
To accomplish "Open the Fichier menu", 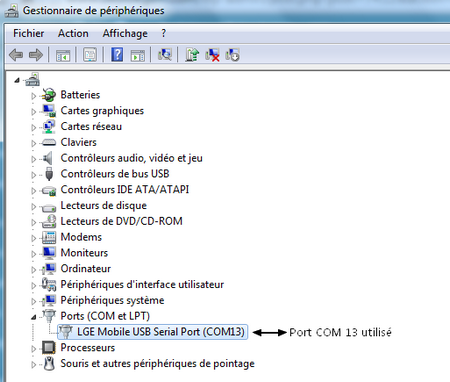I will [28, 33].
